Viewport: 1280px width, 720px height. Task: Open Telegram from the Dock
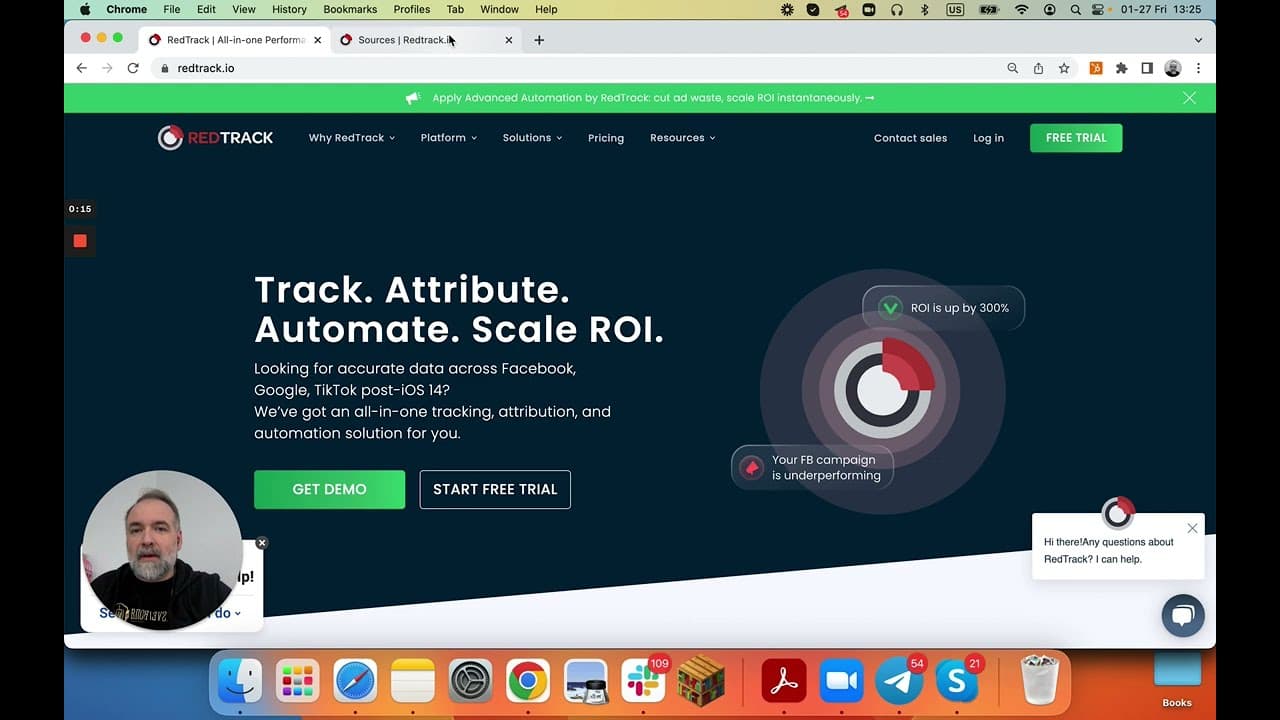pos(899,681)
